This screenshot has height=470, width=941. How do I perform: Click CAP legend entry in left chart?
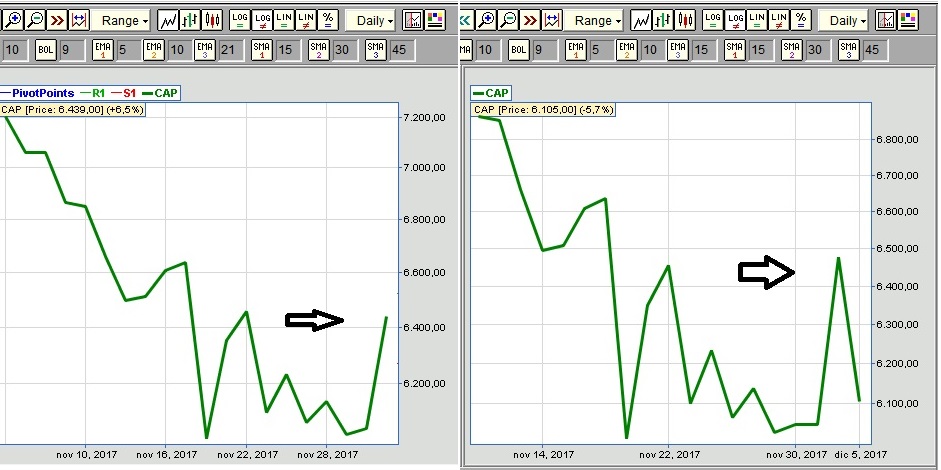click(159, 93)
